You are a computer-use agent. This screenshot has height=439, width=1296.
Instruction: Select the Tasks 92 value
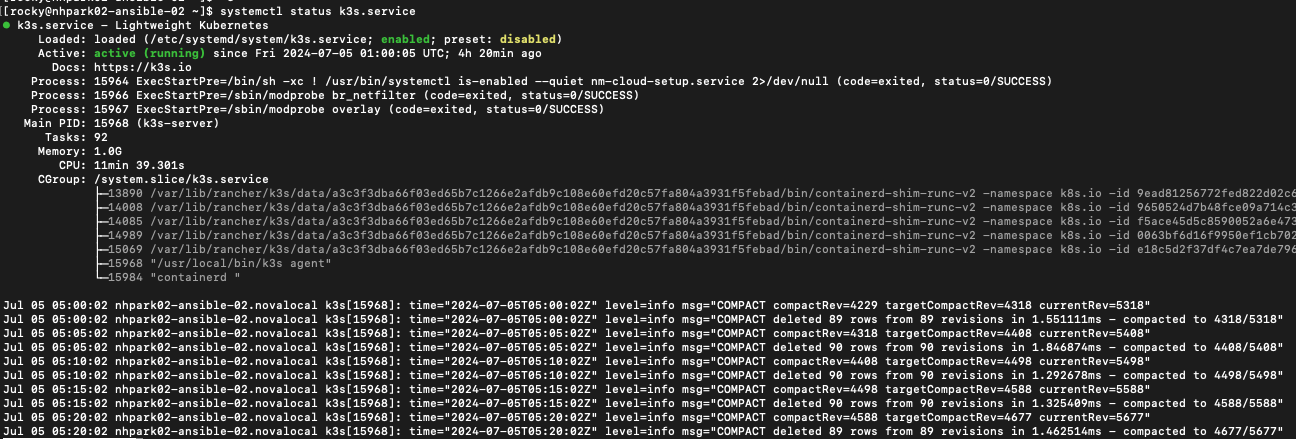(100, 136)
